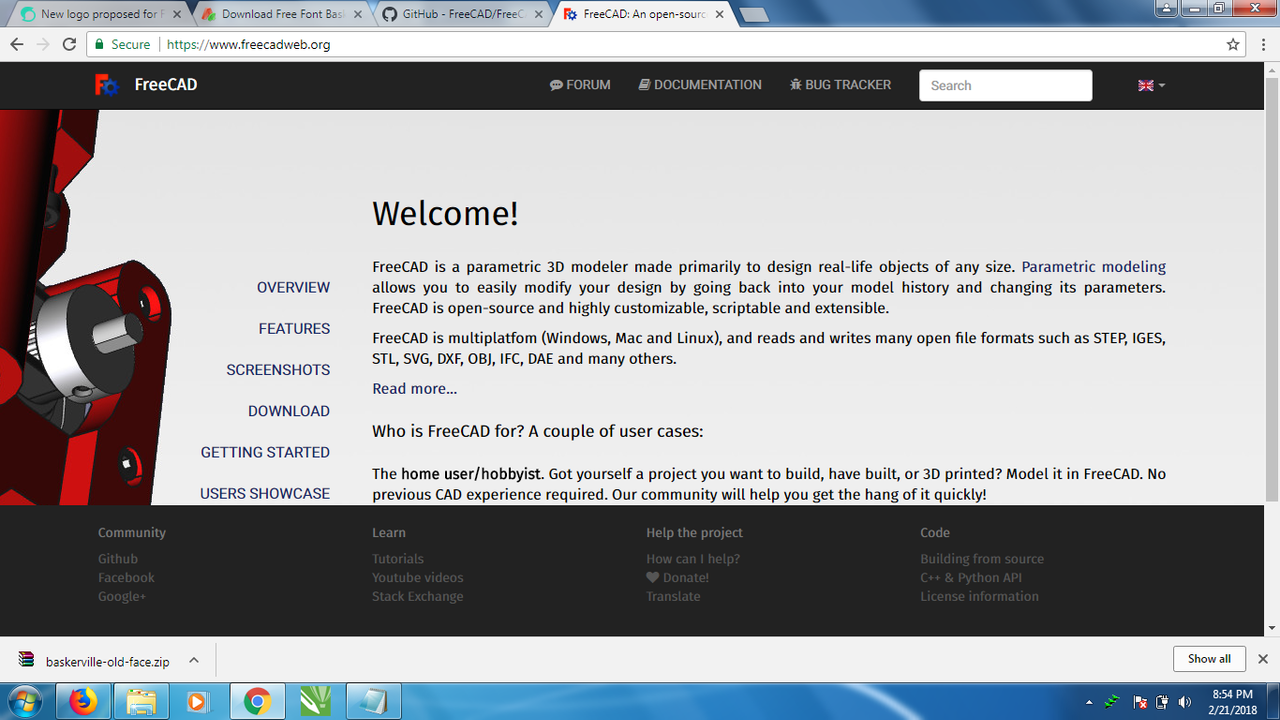Reload the page with the refresh icon
Viewport: 1280px width, 720px height.
[x=69, y=45]
